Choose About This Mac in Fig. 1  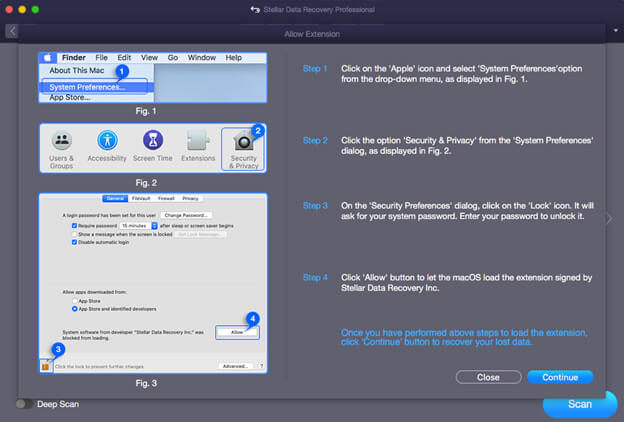tap(77, 70)
